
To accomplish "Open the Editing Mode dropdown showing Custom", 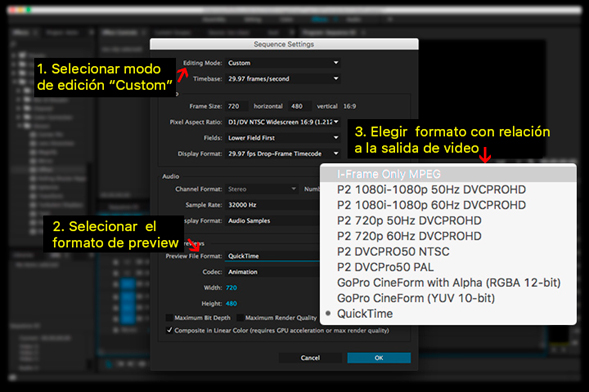I will click(x=283, y=63).
